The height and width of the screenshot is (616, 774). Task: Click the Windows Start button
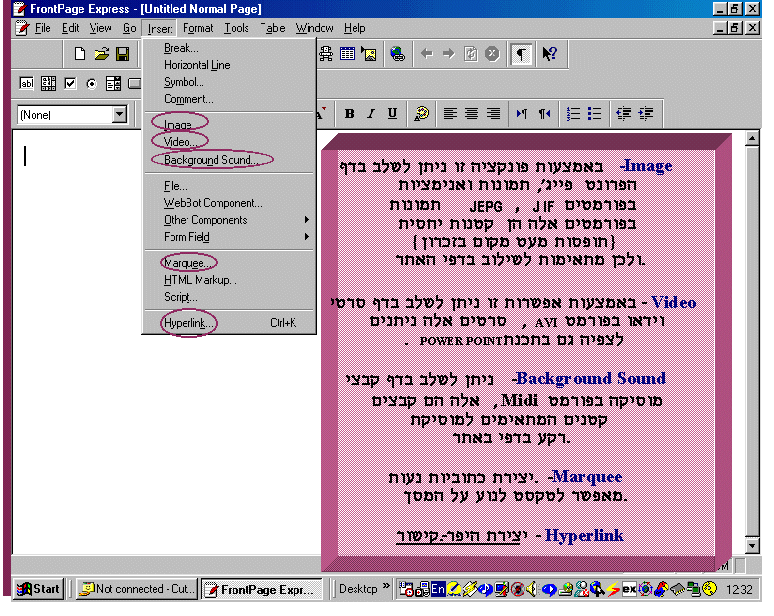coord(39,589)
